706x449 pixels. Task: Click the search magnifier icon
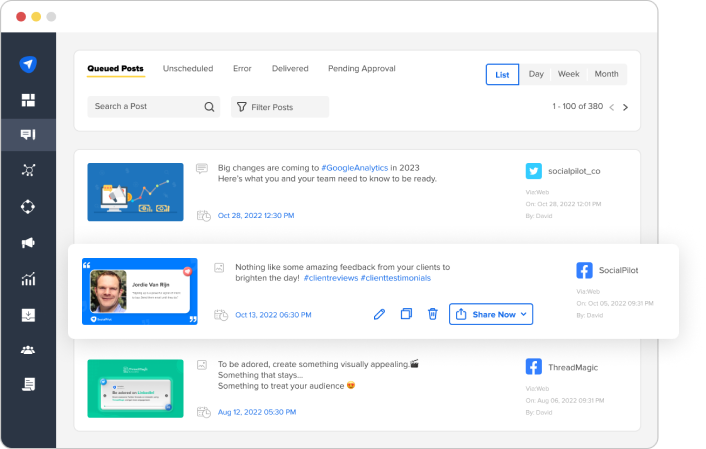[209, 107]
